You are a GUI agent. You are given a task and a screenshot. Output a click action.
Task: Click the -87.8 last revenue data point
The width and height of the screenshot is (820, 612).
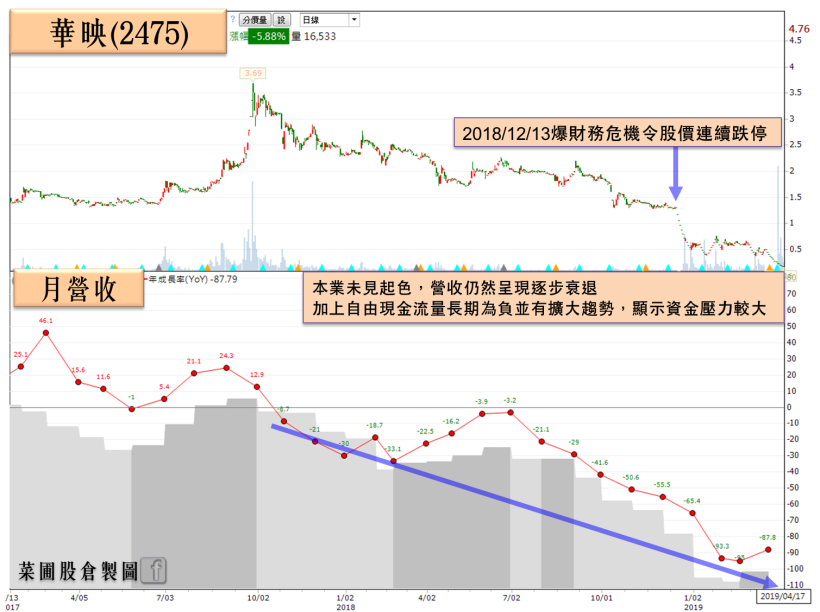(x=768, y=549)
